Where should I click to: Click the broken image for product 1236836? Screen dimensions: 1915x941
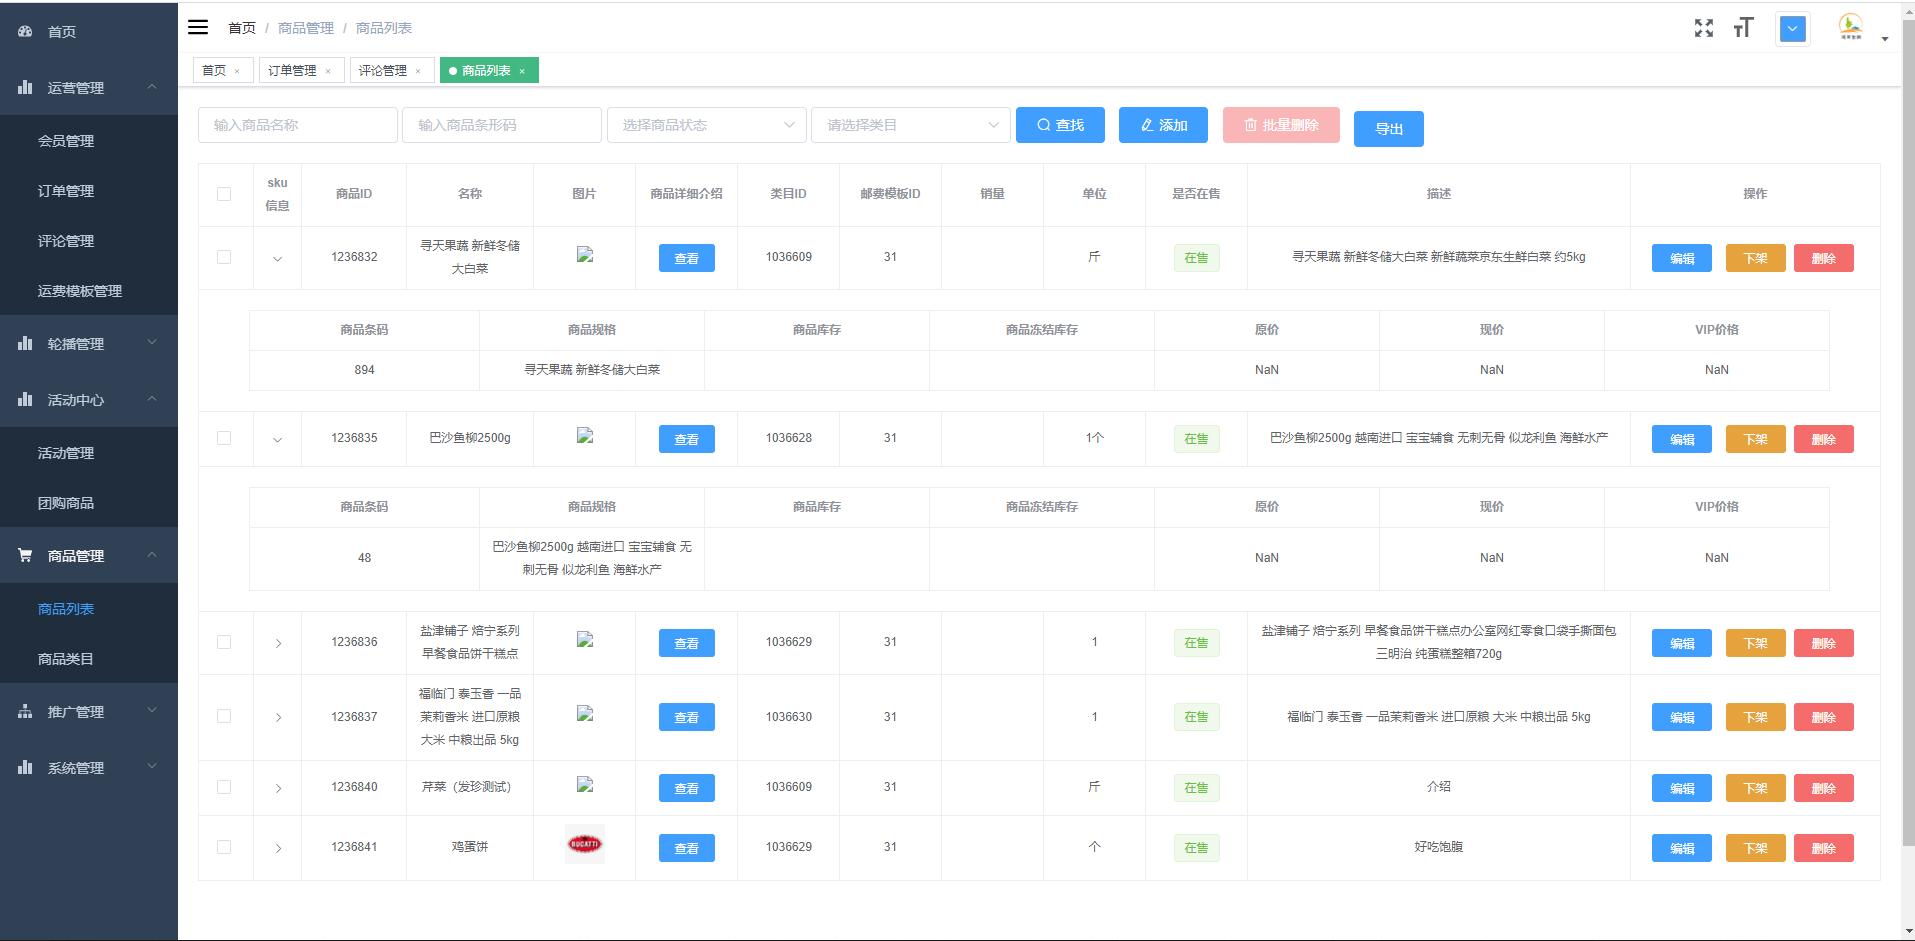[585, 640]
